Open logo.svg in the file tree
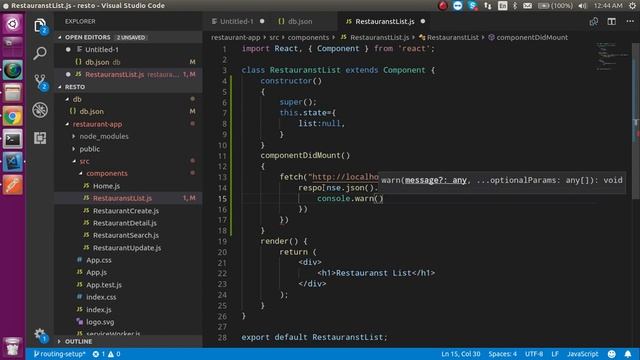This screenshot has height=360, width=640. tap(129, 322)
